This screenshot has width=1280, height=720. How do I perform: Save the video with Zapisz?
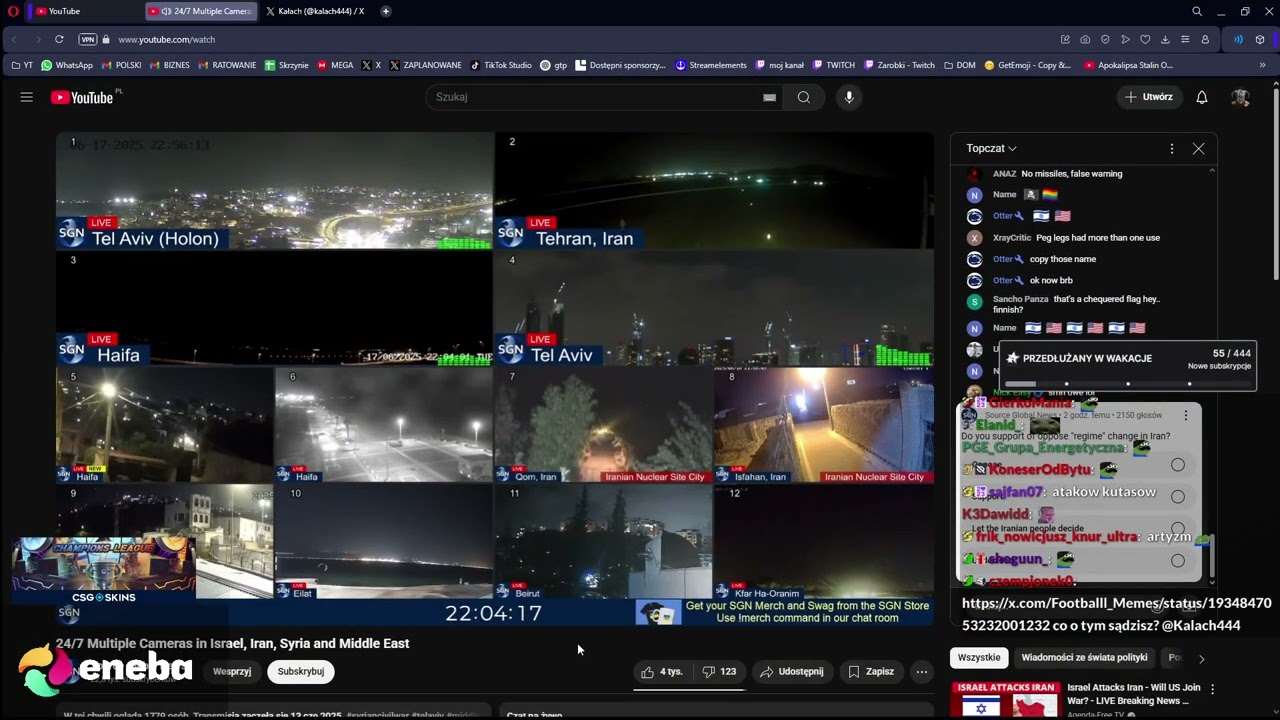[871, 672]
